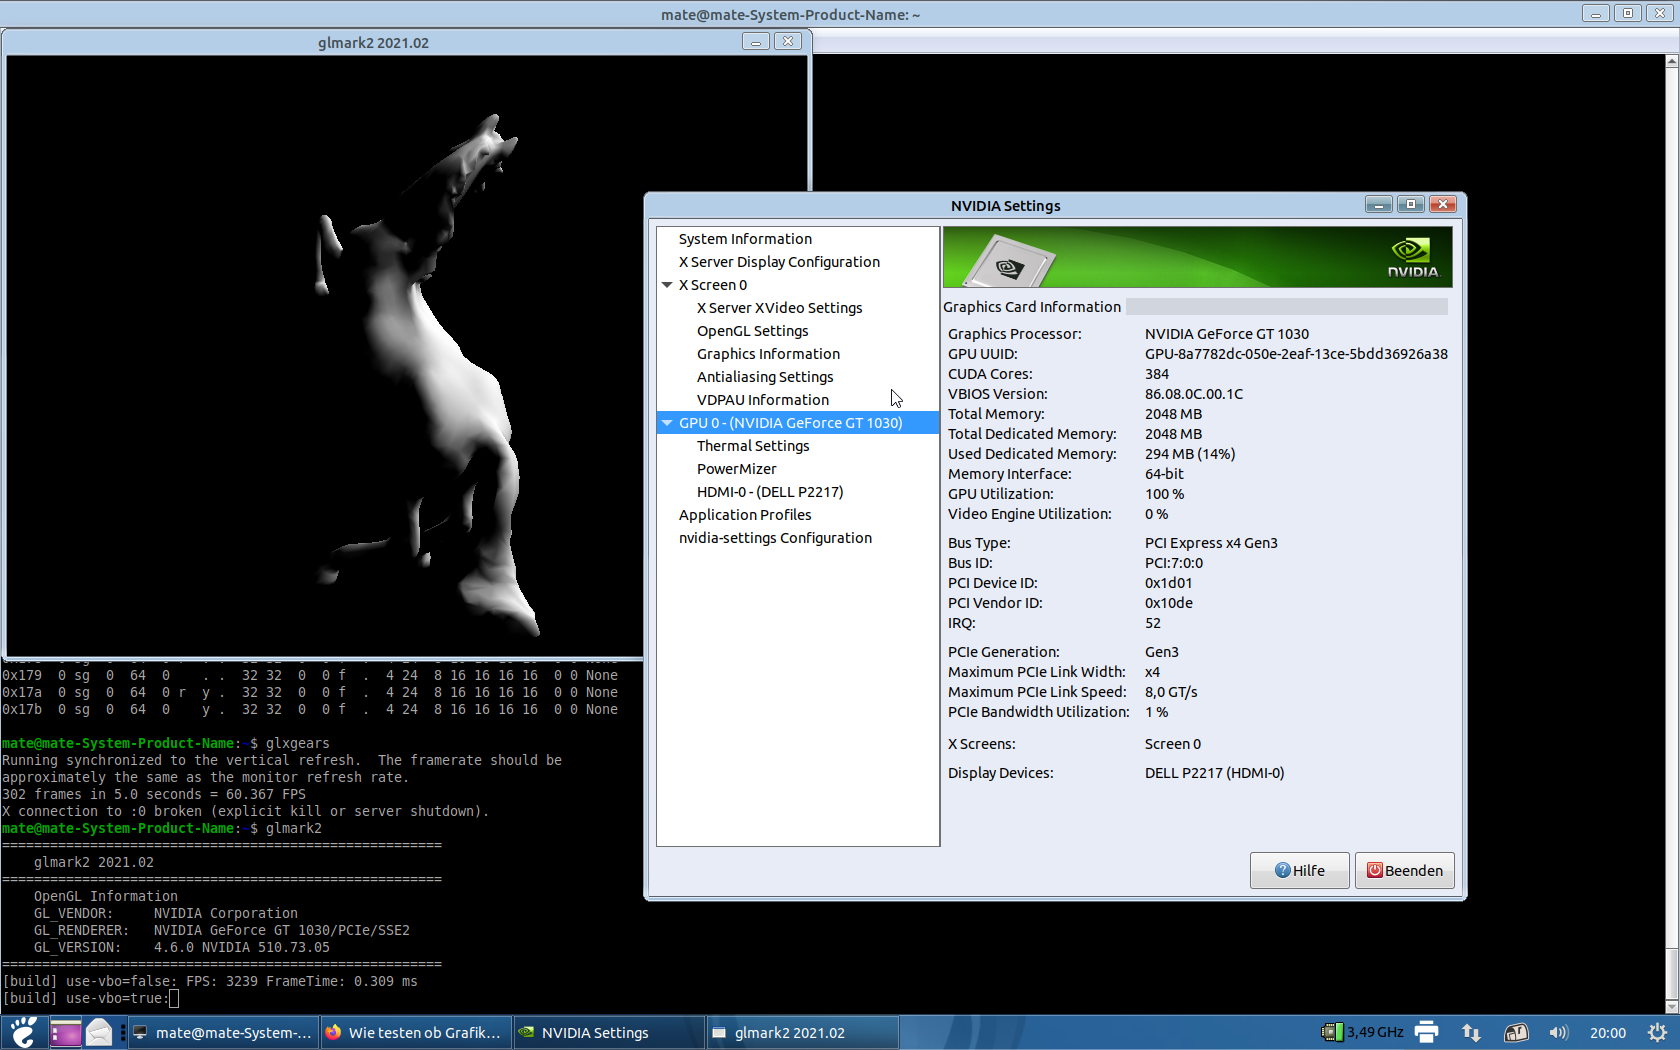Switch to the Firefox 'Wie testen ob Grafik' window
This screenshot has width=1680, height=1050.
click(x=414, y=1032)
